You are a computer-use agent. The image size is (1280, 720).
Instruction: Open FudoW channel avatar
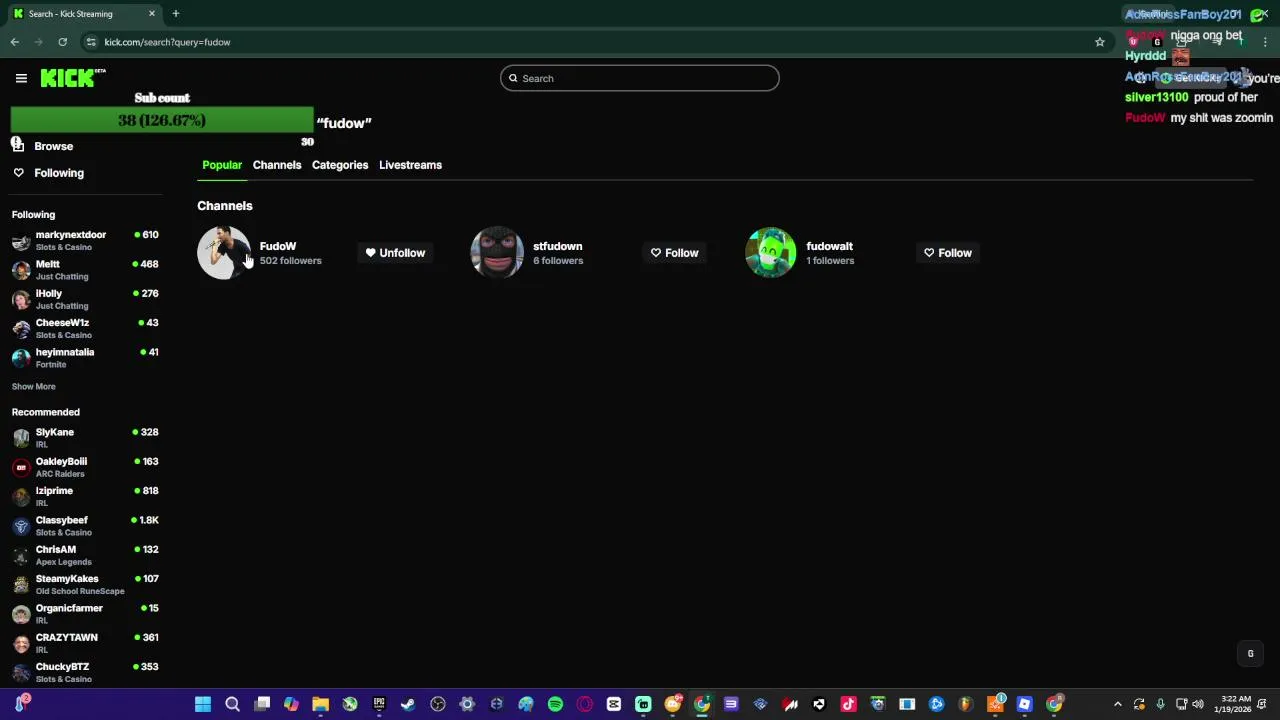(223, 253)
